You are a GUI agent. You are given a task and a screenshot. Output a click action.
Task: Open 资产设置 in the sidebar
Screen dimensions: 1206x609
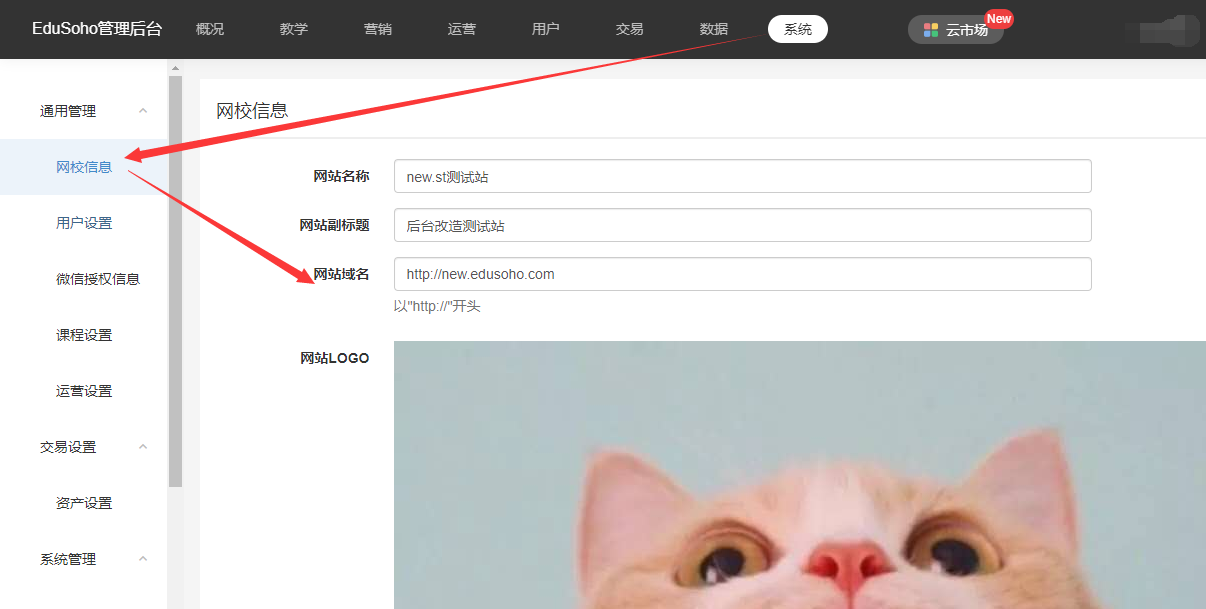(x=84, y=503)
